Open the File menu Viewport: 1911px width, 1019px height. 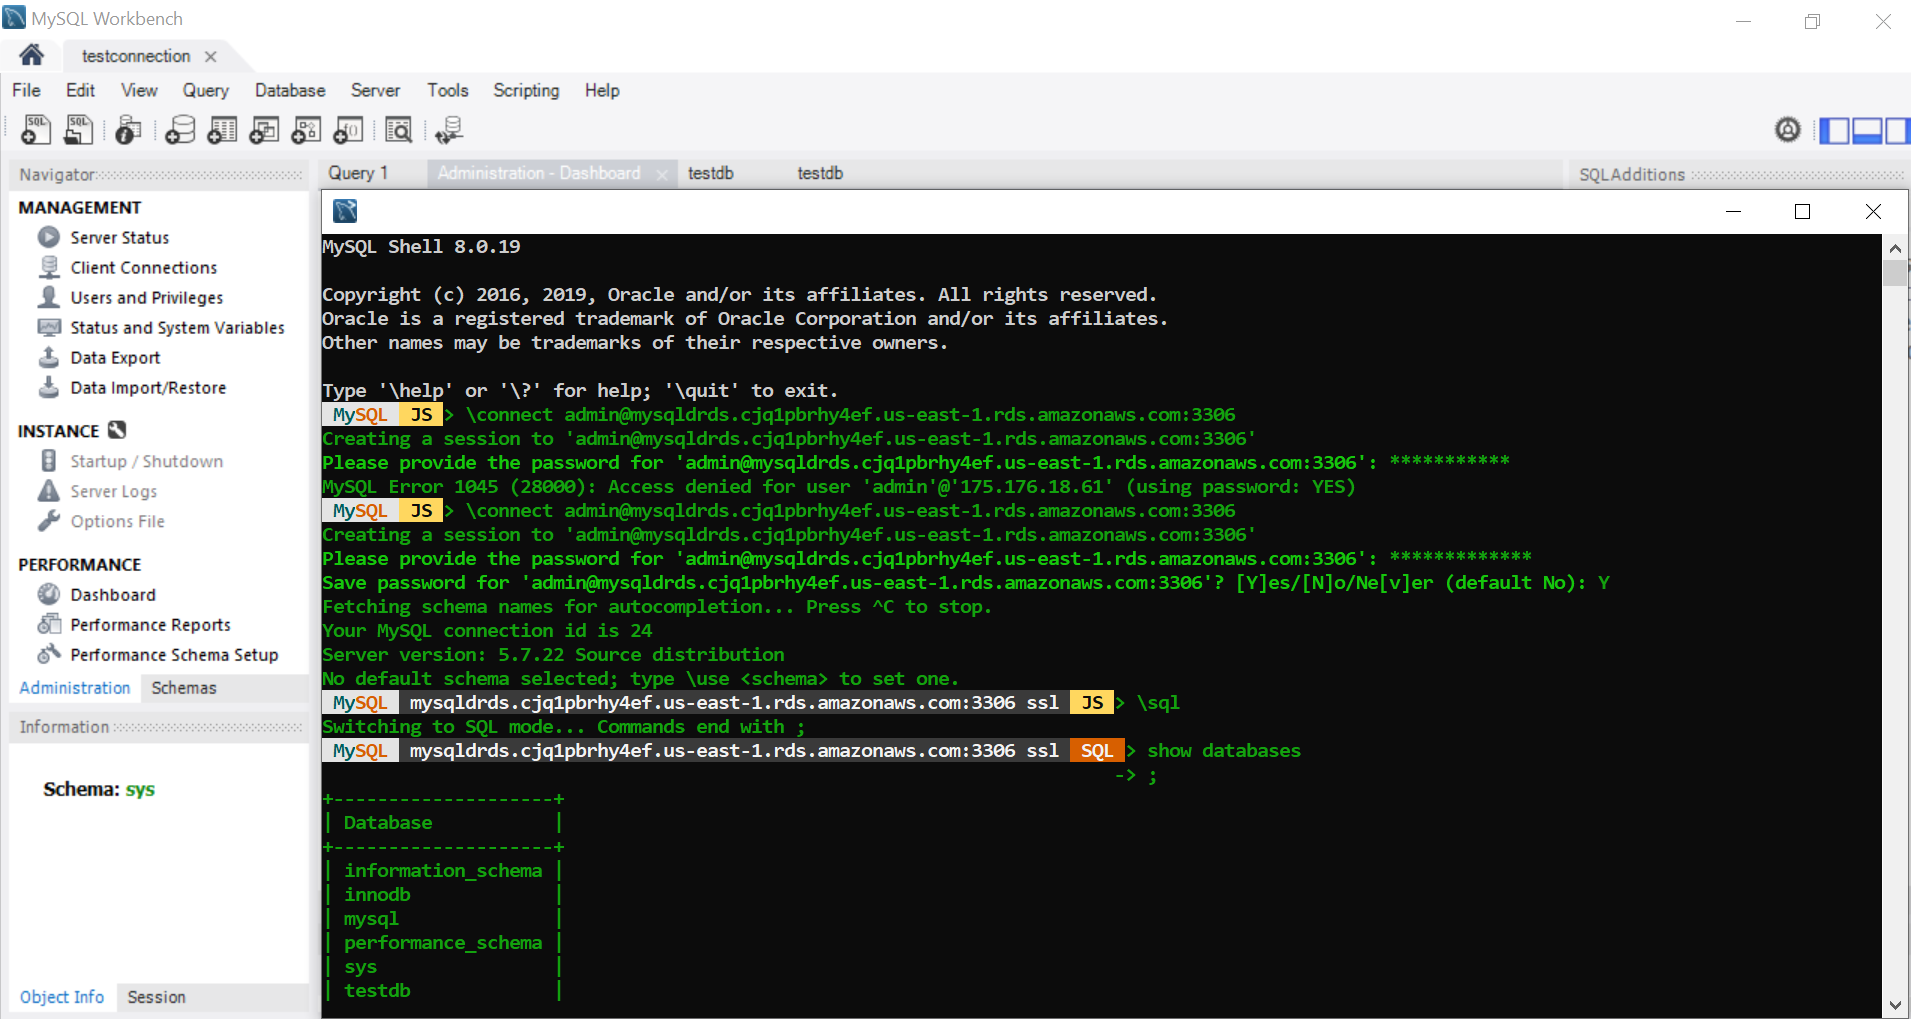pyautogui.click(x=27, y=91)
